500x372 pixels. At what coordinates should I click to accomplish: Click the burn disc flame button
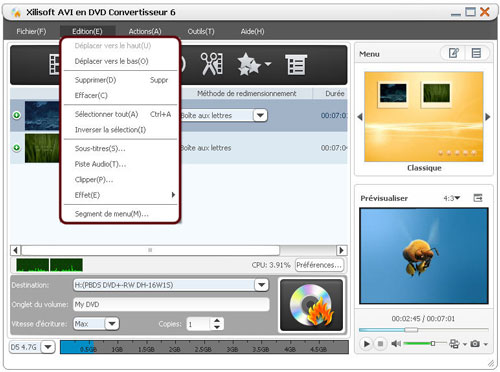tap(311, 305)
